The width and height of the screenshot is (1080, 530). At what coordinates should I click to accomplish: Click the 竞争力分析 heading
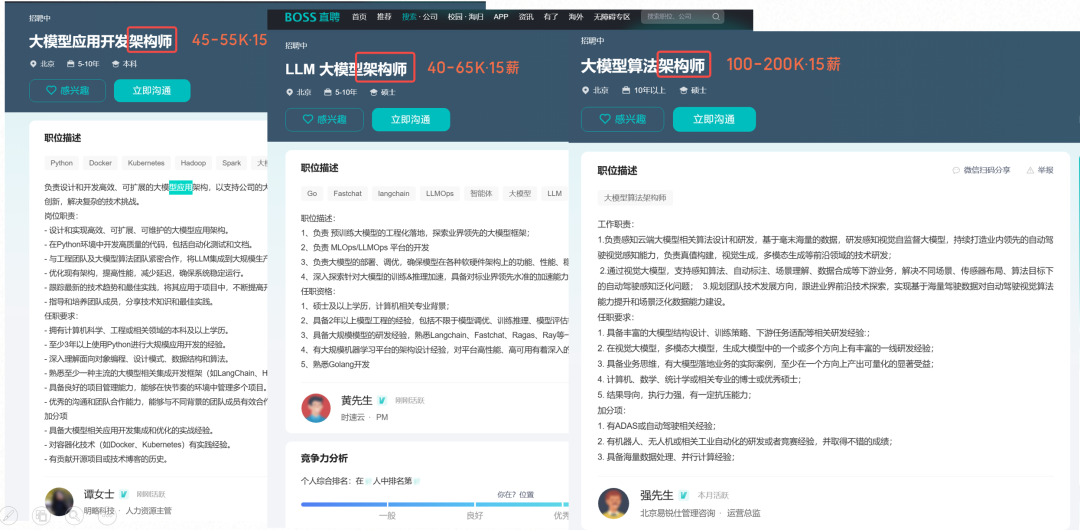click(324, 458)
